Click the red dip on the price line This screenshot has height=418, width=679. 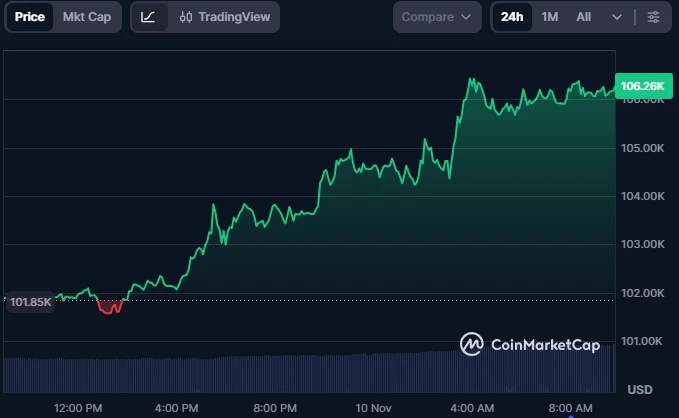tap(110, 307)
